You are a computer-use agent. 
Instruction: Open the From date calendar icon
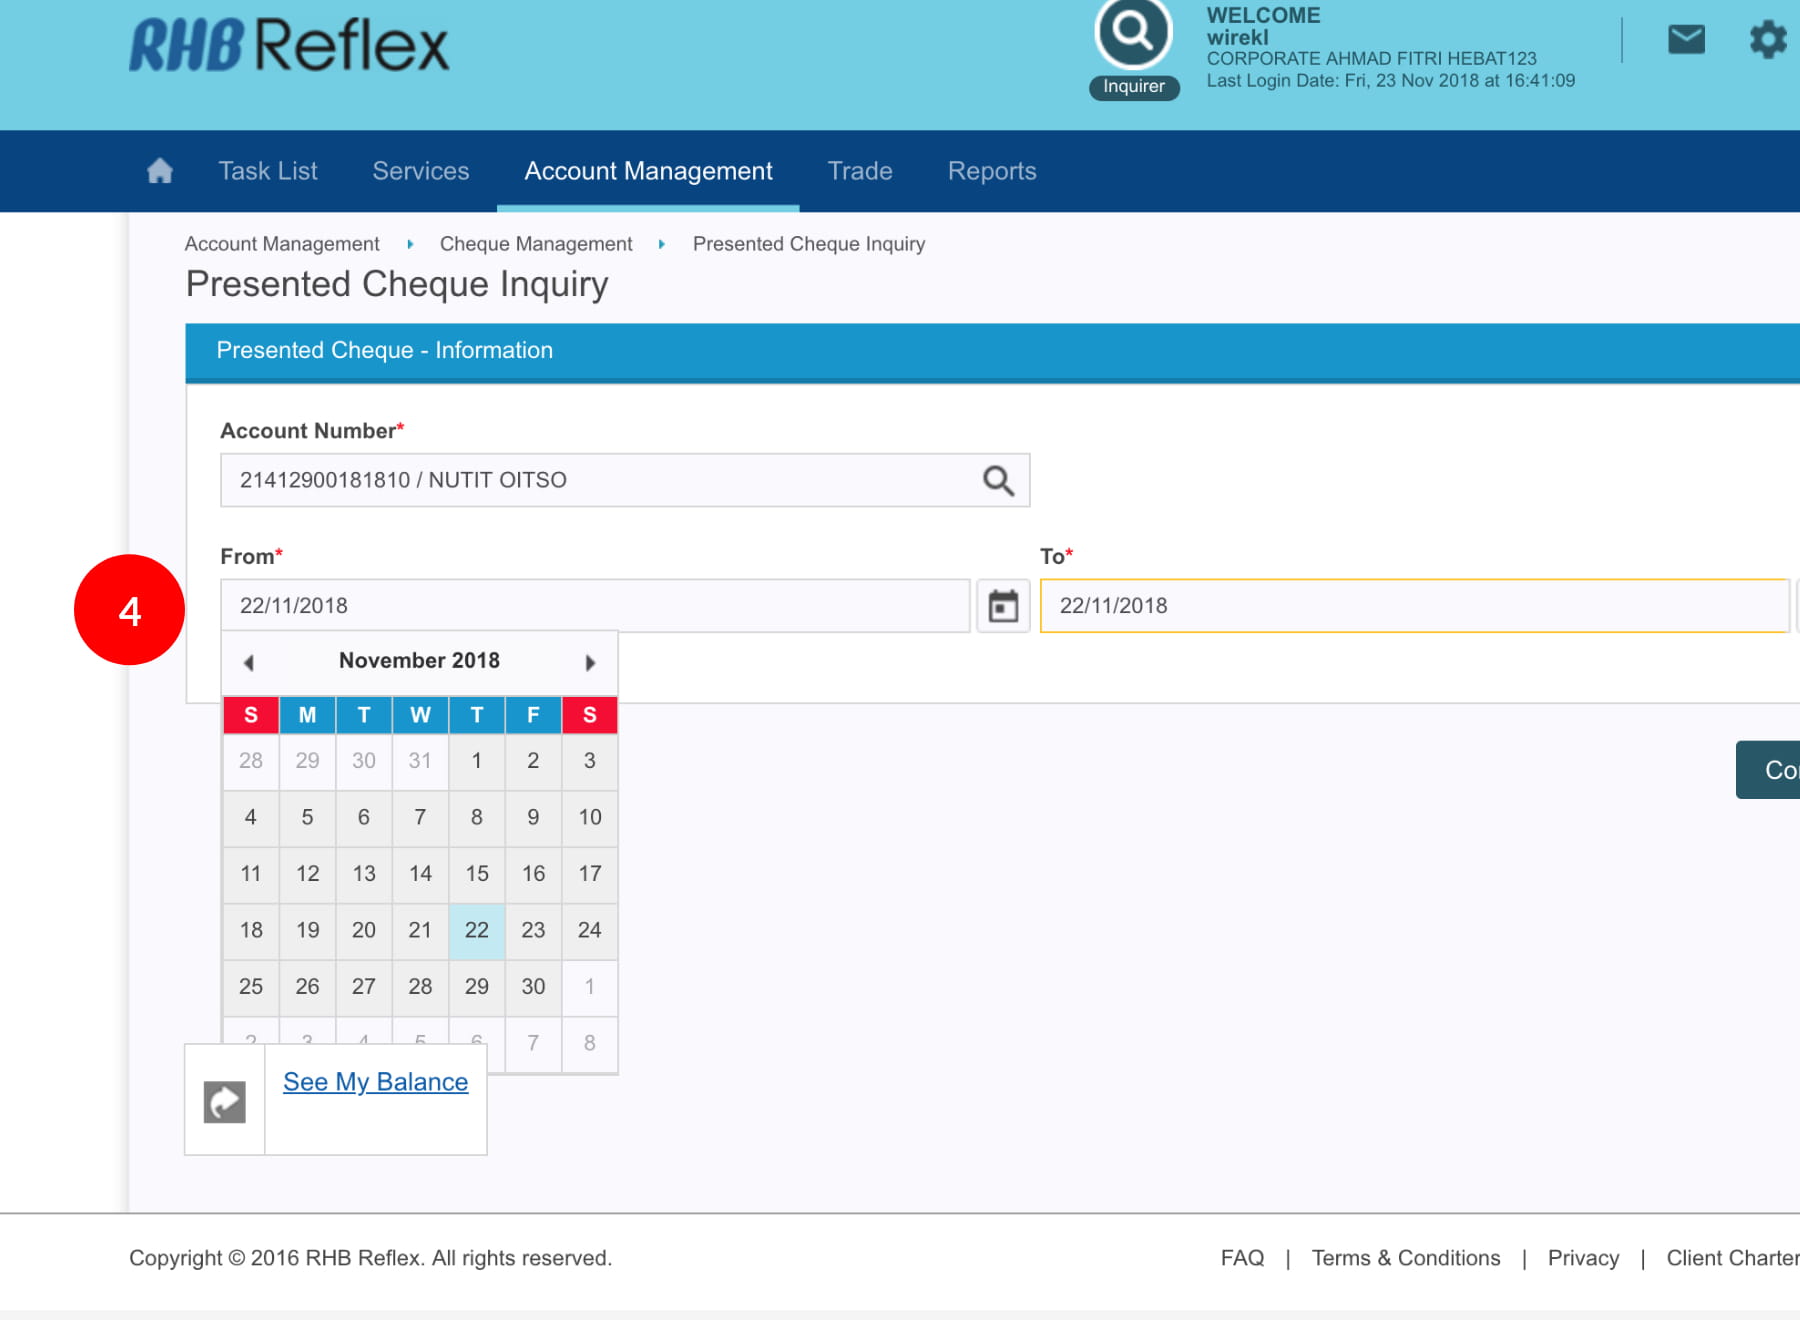pyautogui.click(x=1003, y=606)
